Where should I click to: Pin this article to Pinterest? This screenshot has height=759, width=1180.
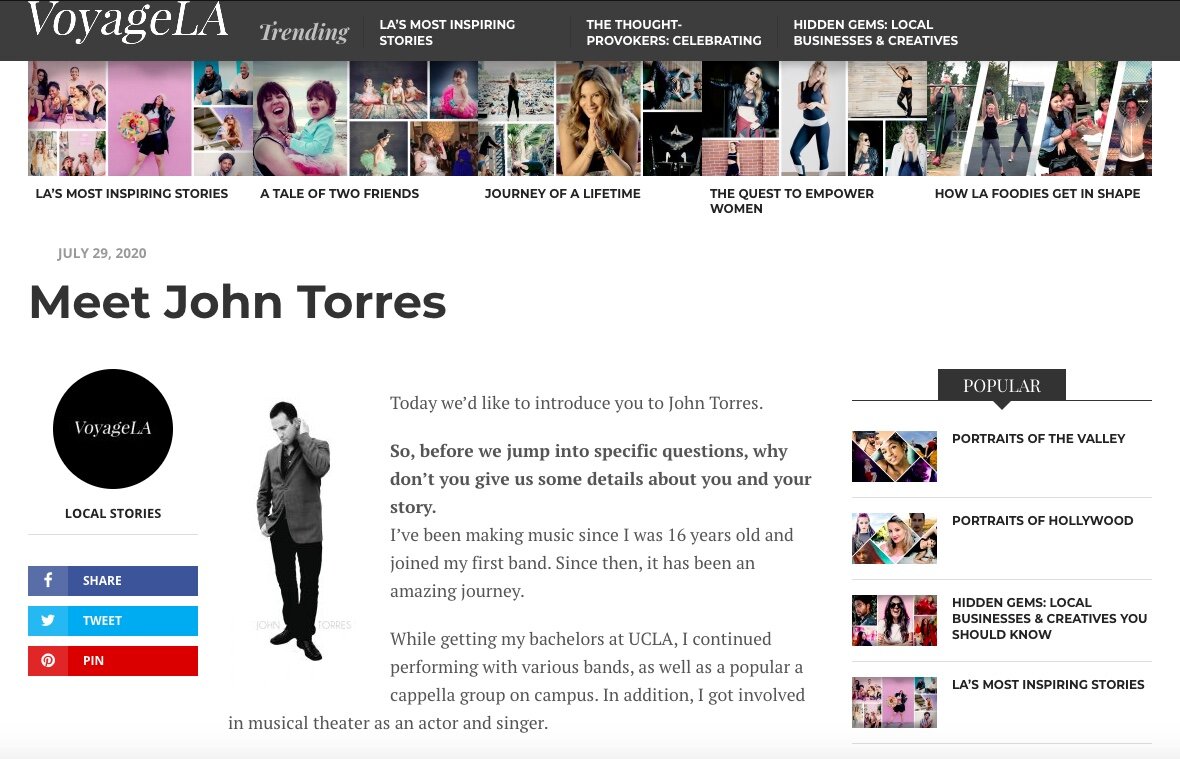tap(113, 660)
